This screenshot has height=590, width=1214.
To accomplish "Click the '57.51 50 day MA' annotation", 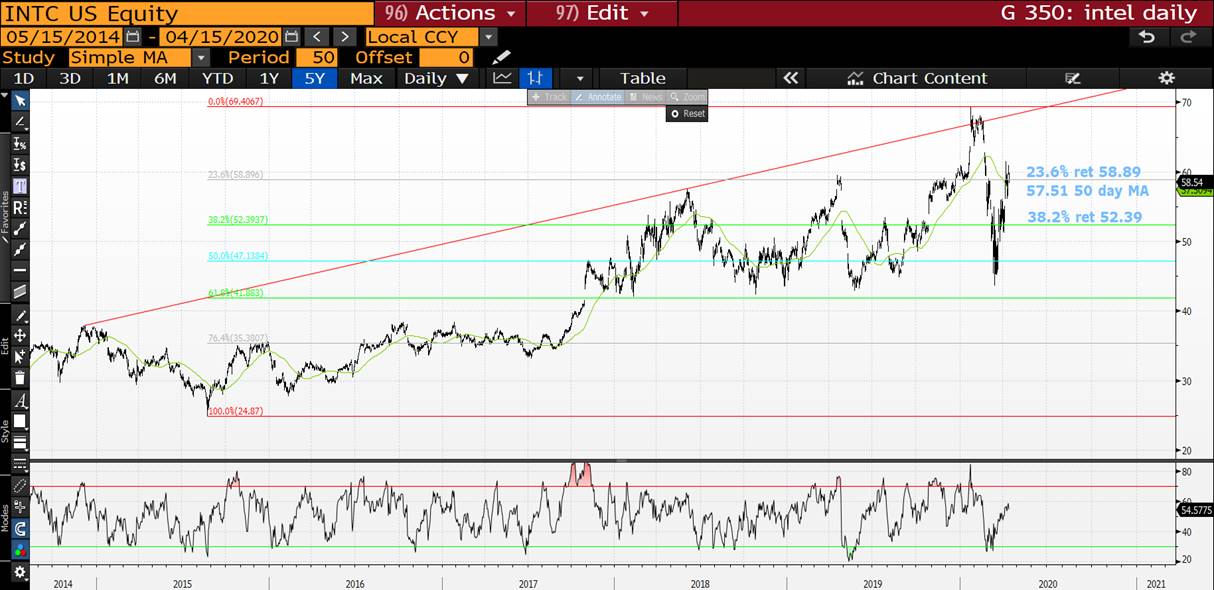I will pyautogui.click(x=1087, y=190).
